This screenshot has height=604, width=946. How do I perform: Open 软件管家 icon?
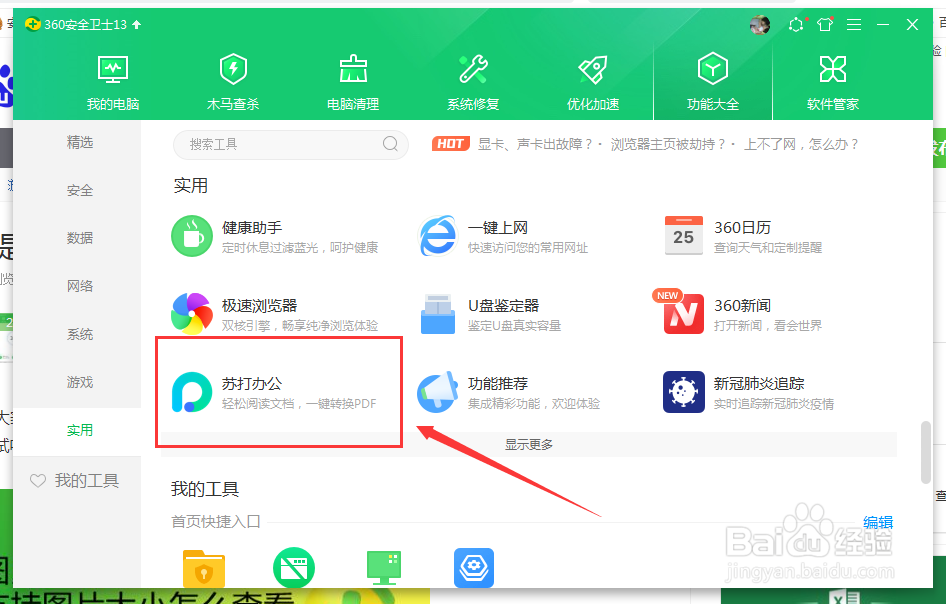tap(833, 69)
